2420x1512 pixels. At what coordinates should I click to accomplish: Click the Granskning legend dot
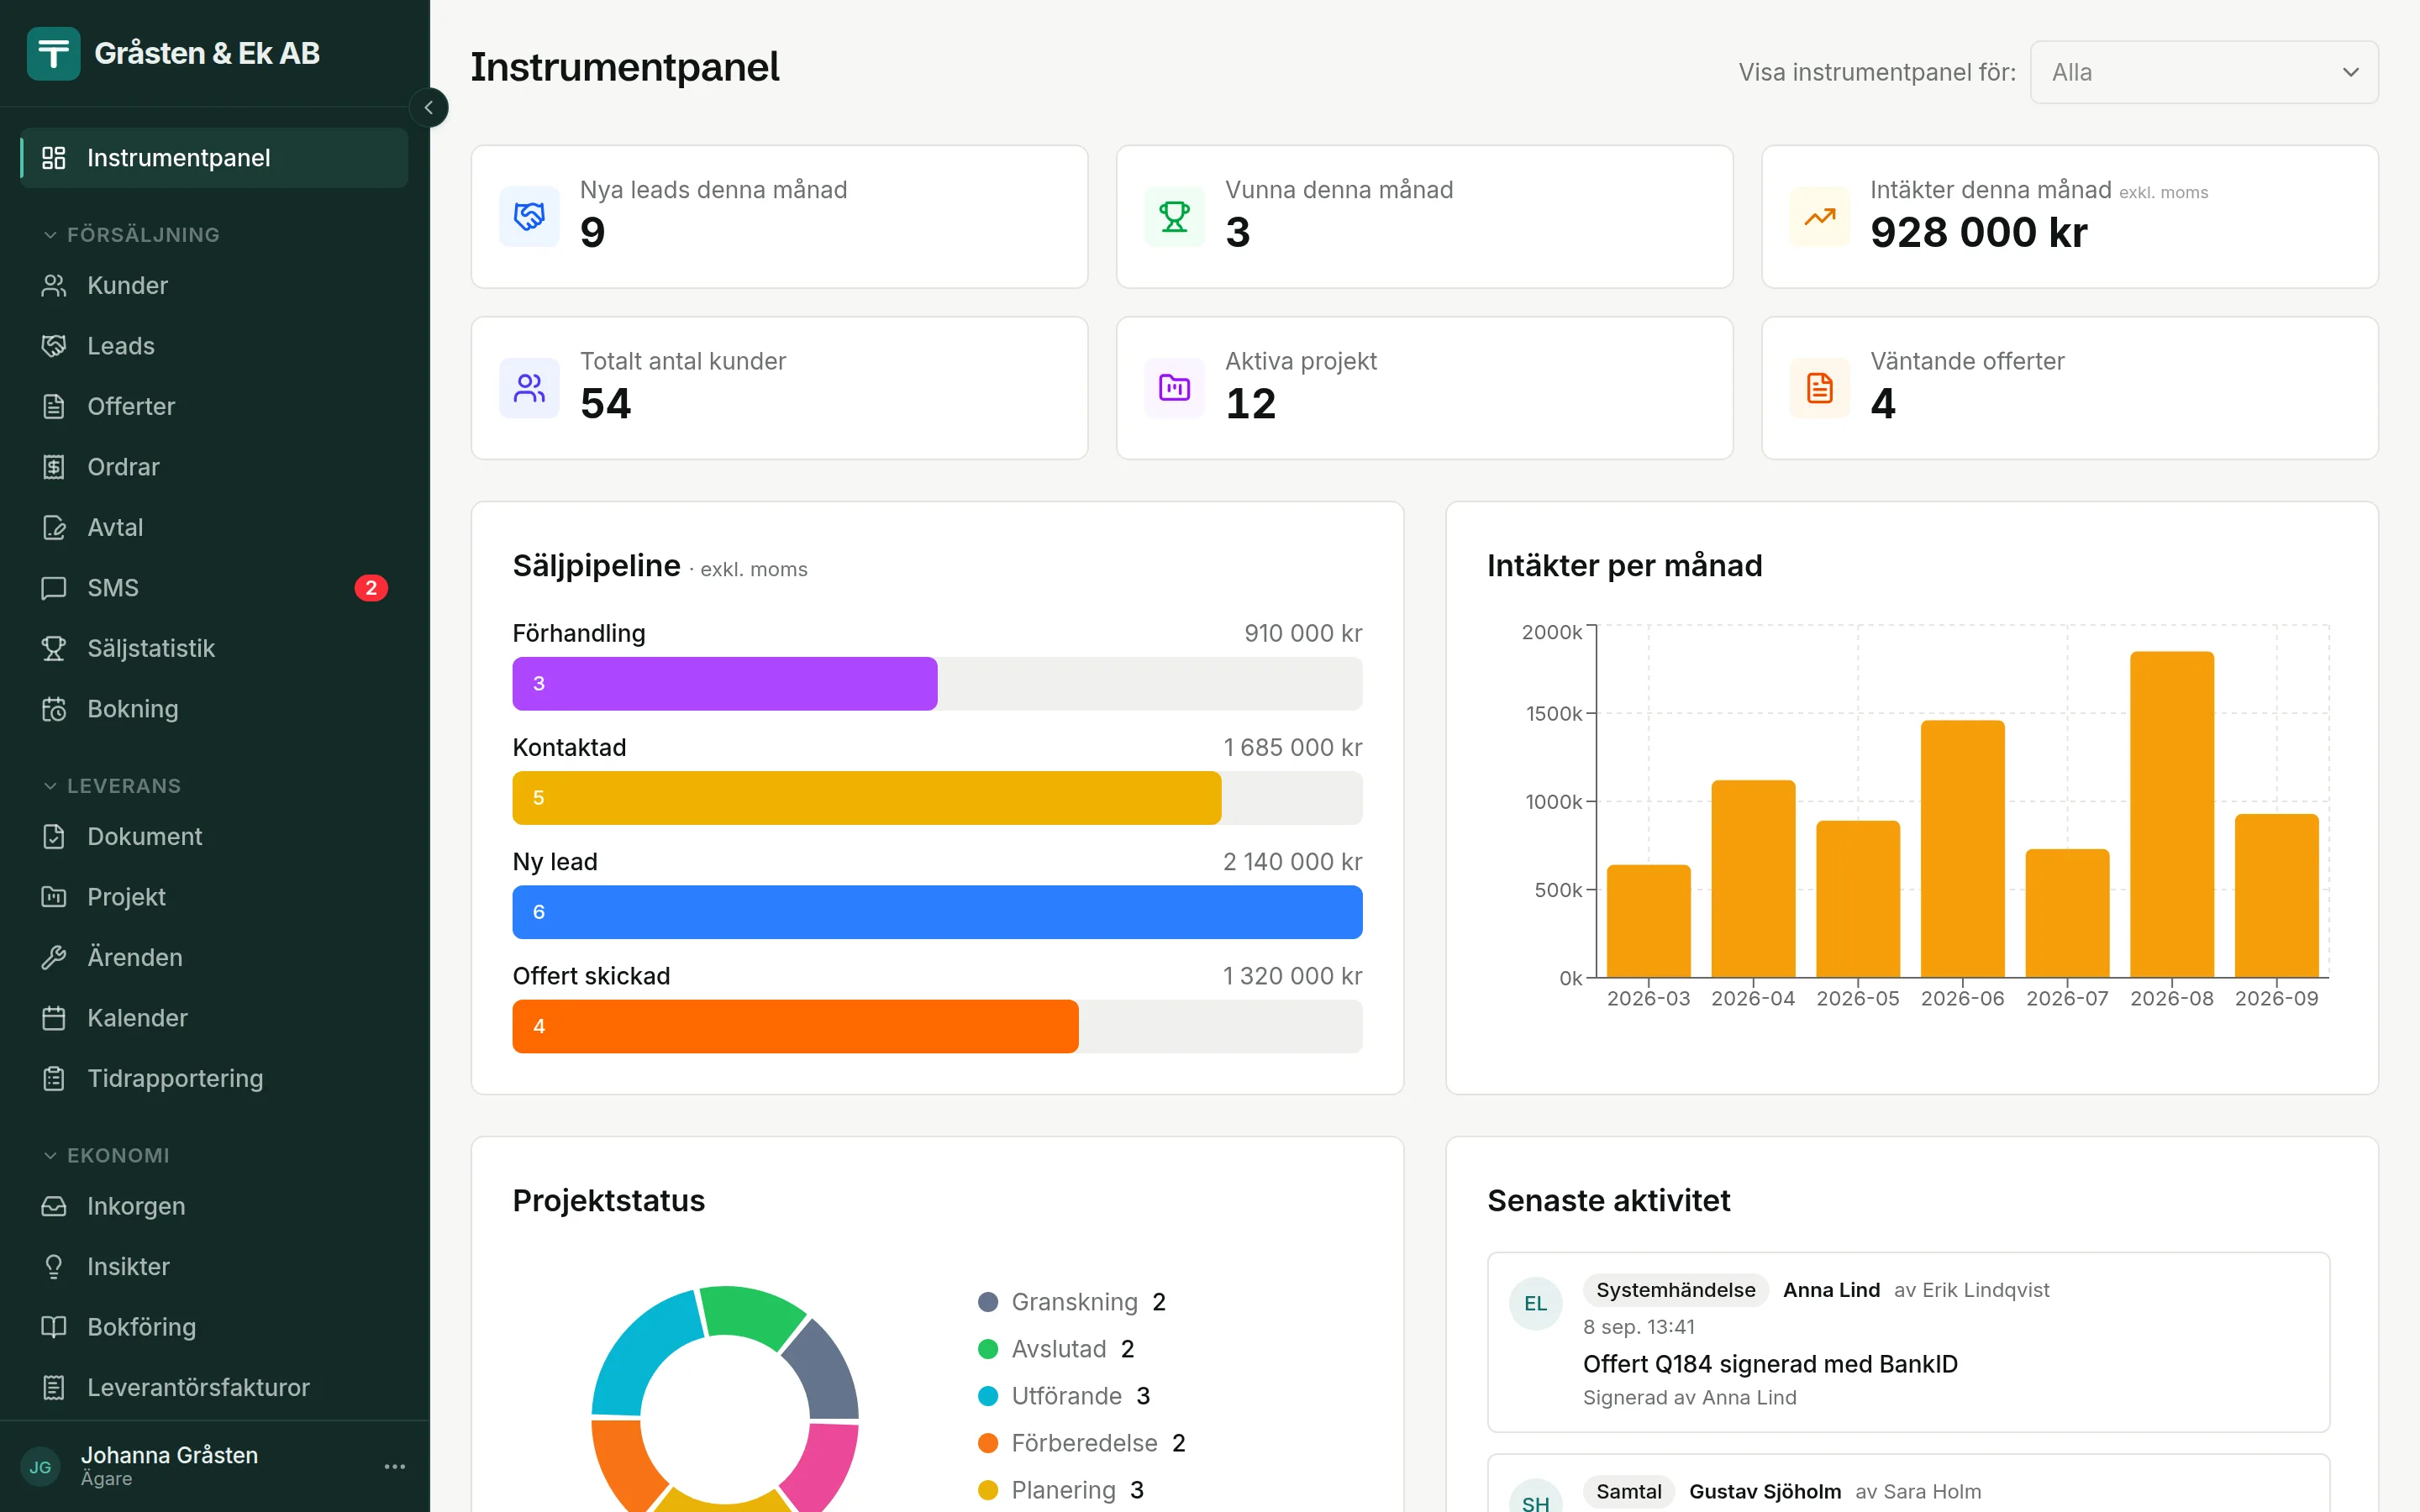point(988,1302)
